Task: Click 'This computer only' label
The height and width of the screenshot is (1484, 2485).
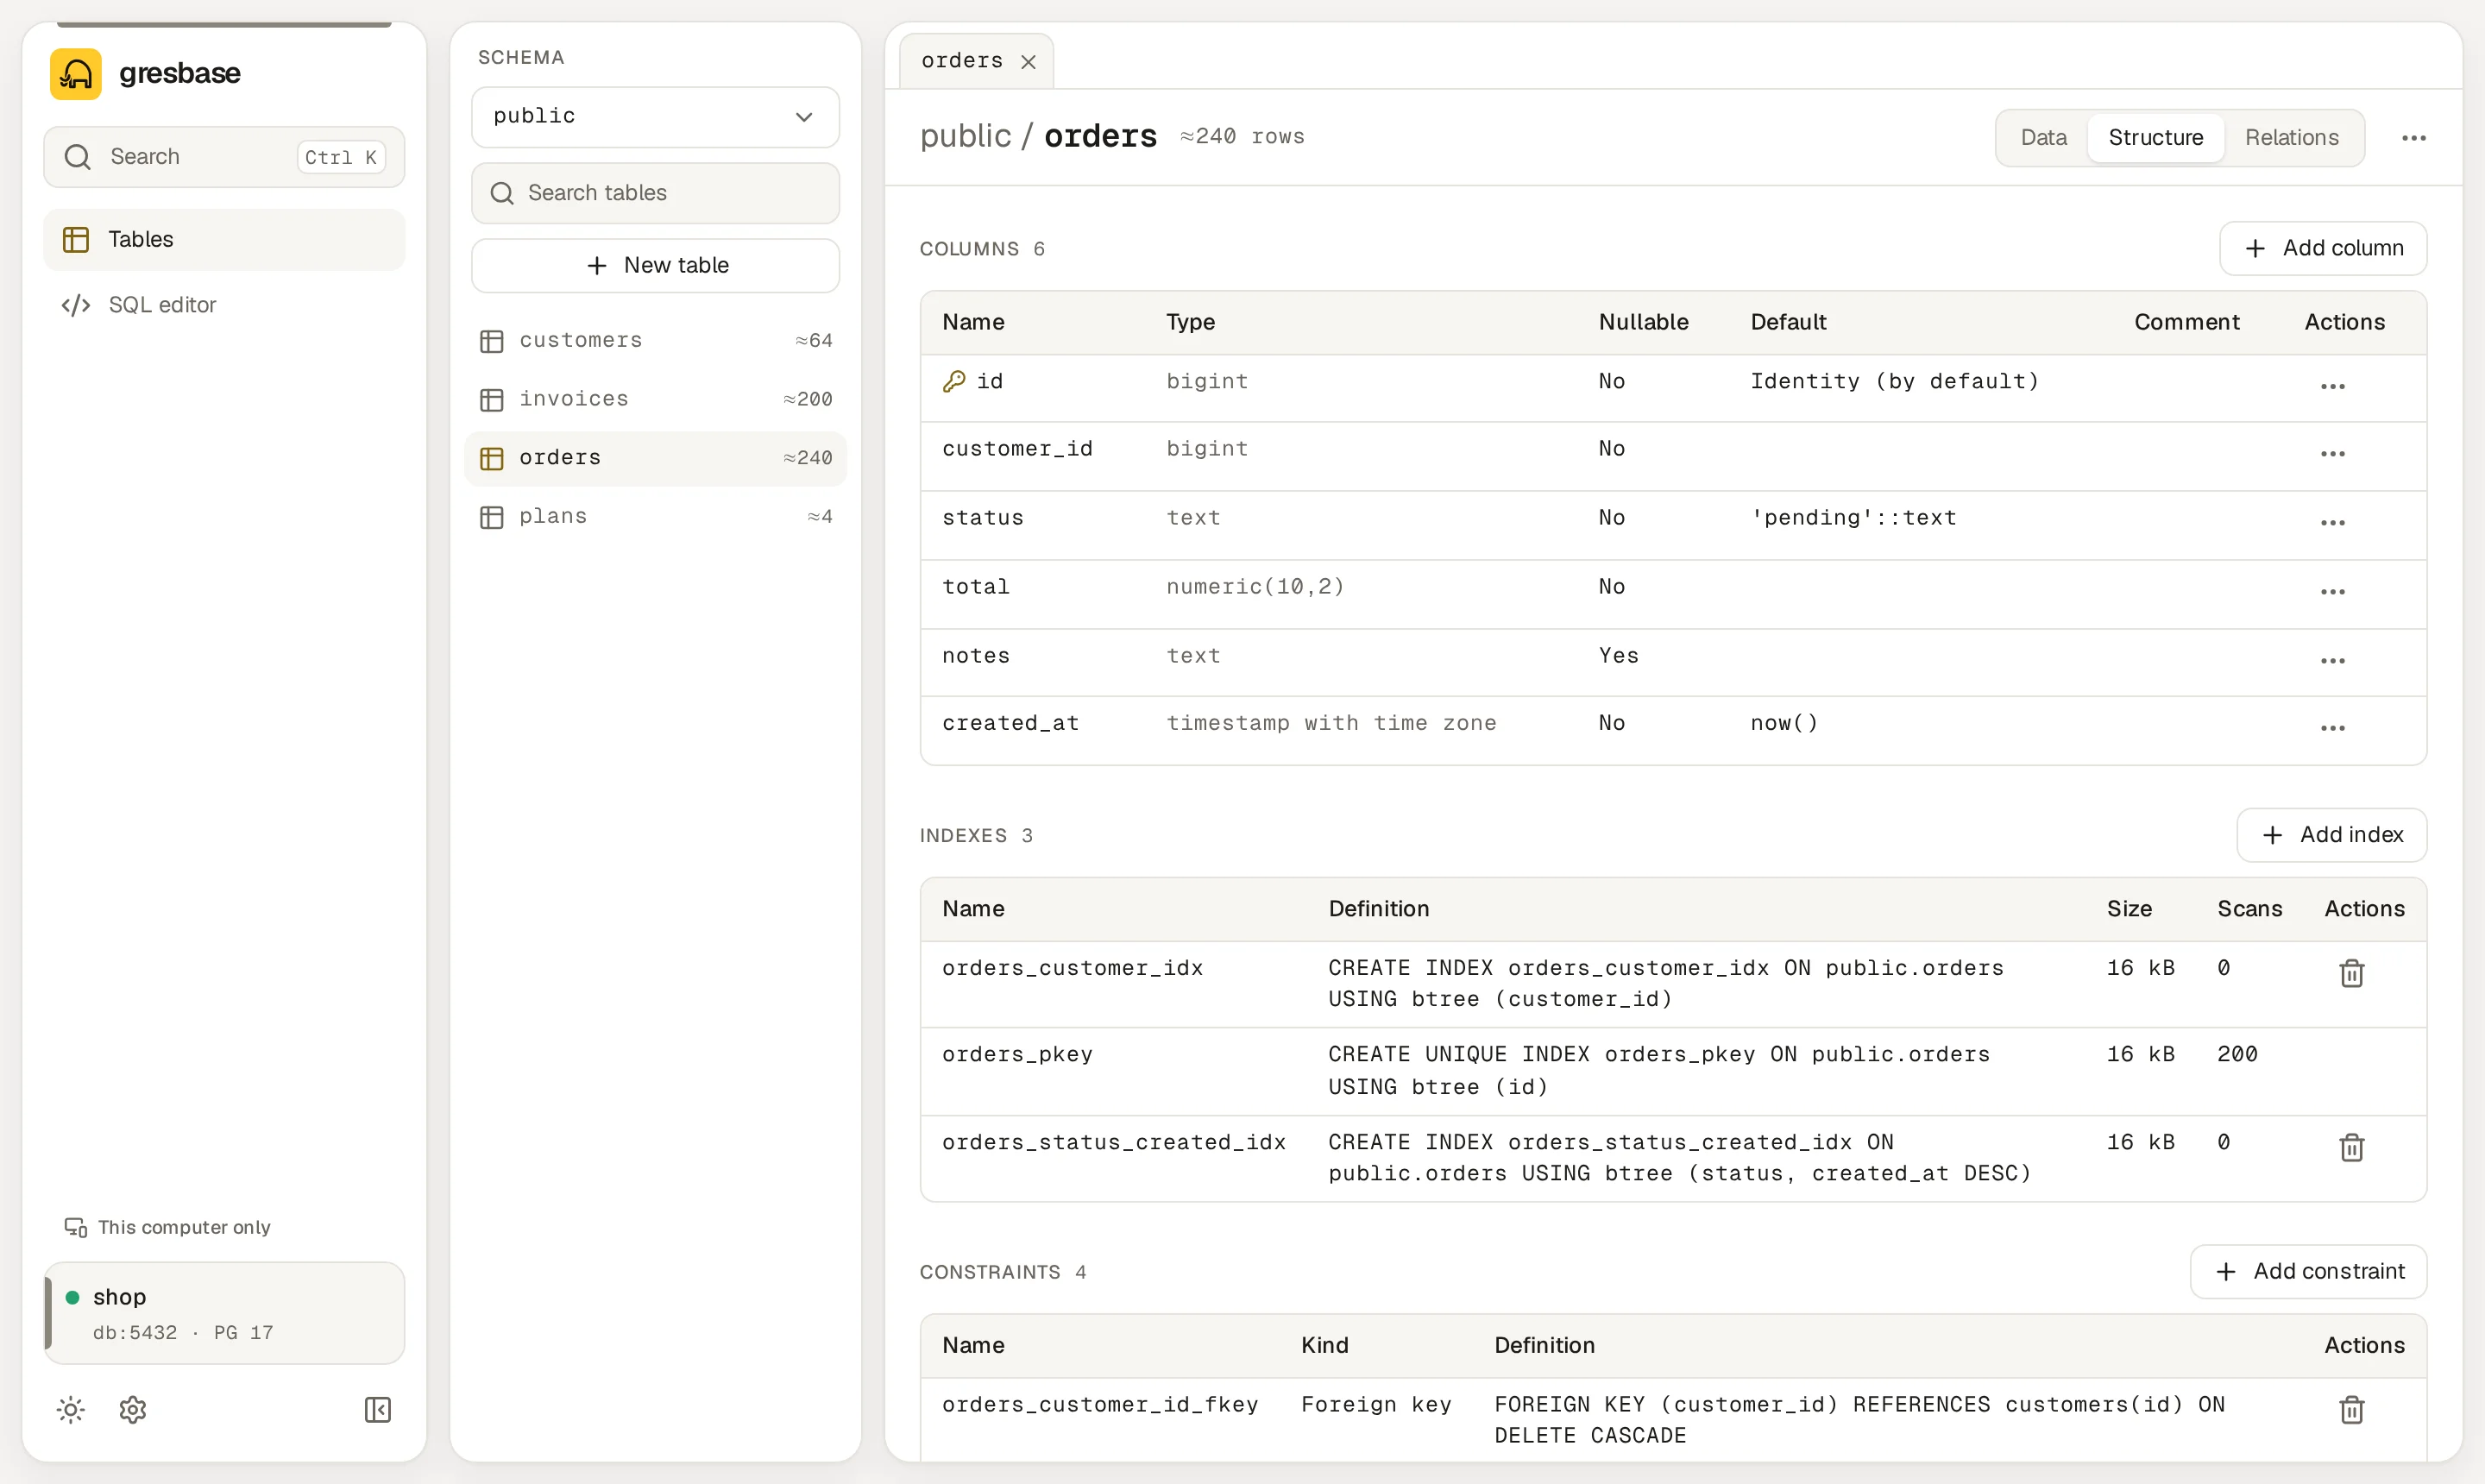Action: [x=184, y=1227]
